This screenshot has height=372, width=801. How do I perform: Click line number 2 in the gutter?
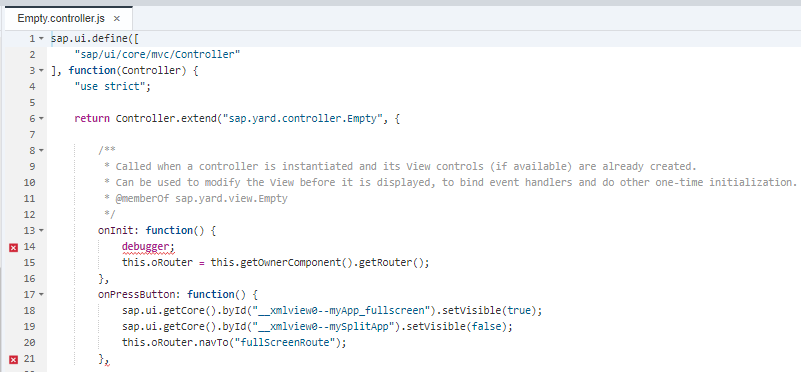click(32, 54)
